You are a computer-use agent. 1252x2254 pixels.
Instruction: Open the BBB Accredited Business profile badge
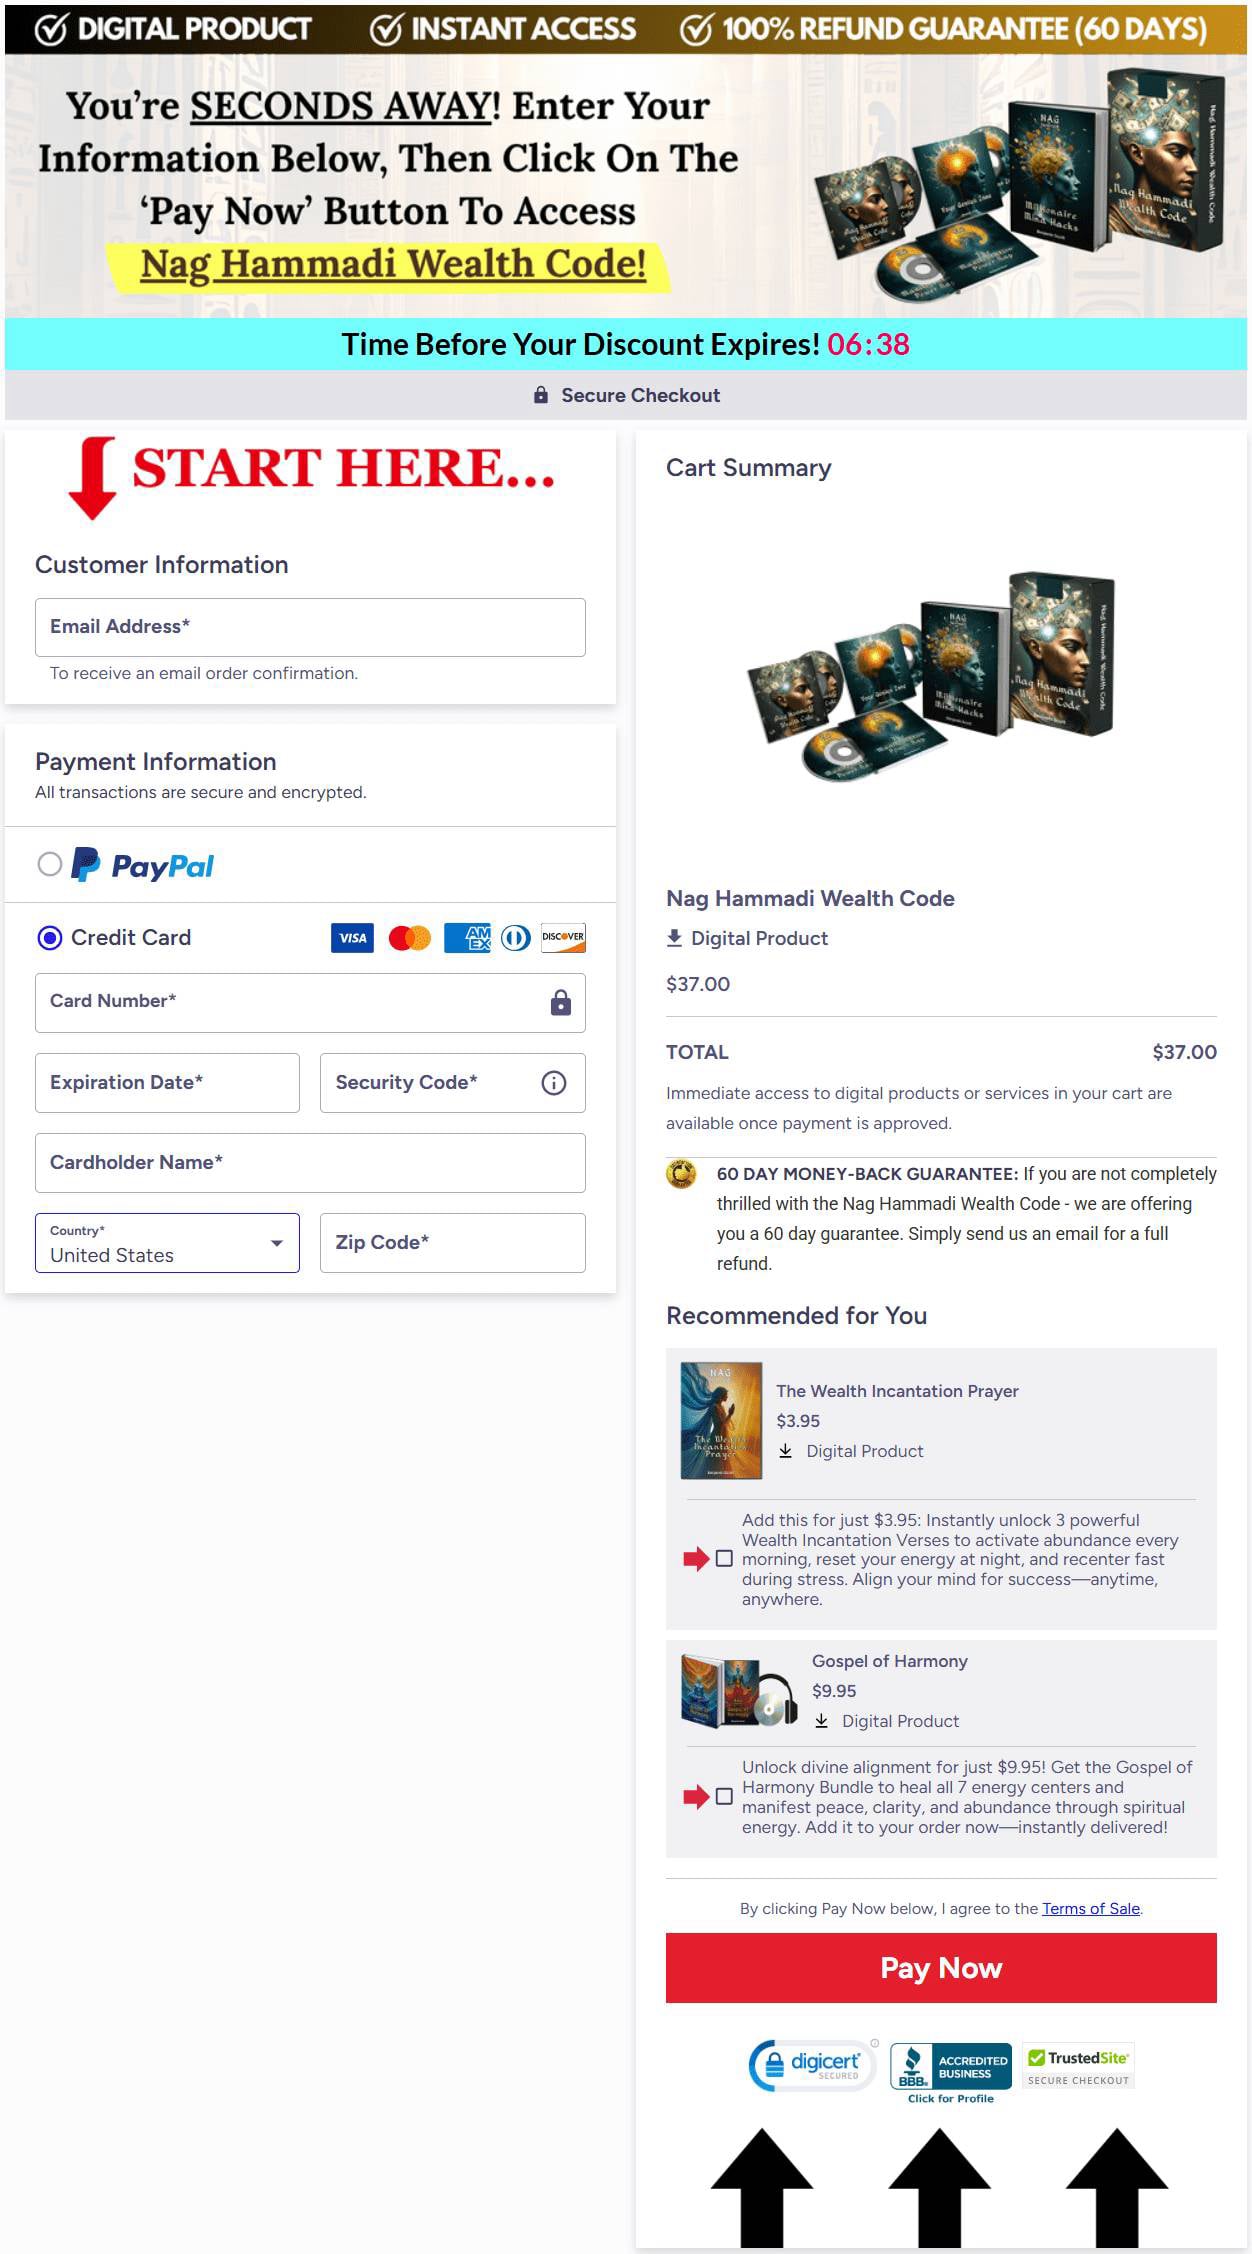coord(950,2072)
